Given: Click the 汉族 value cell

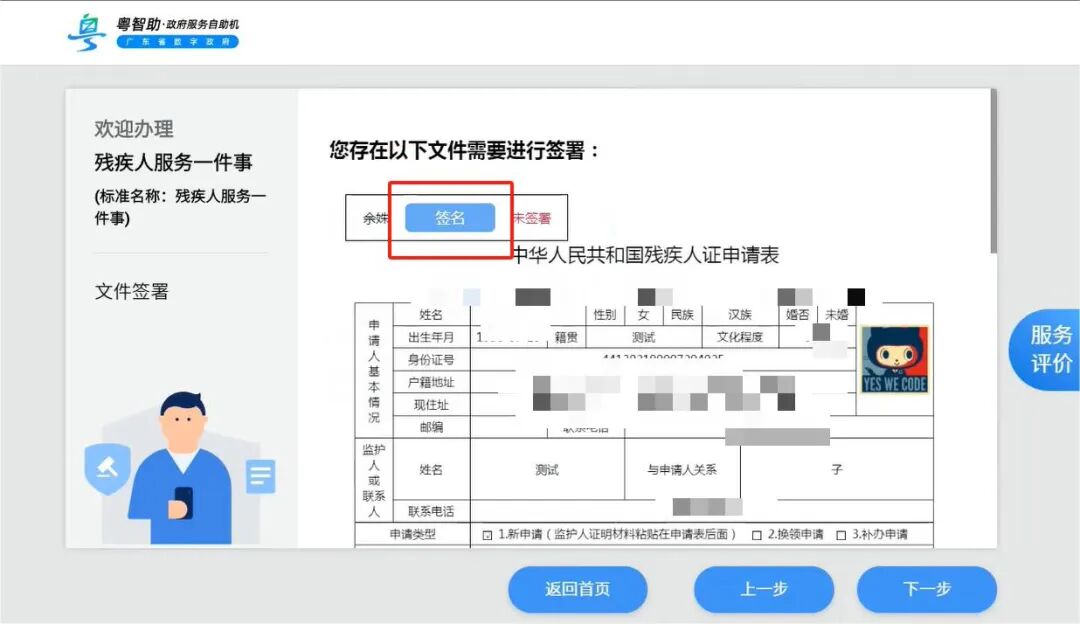Looking at the screenshot, I should click(x=740, y=315).
